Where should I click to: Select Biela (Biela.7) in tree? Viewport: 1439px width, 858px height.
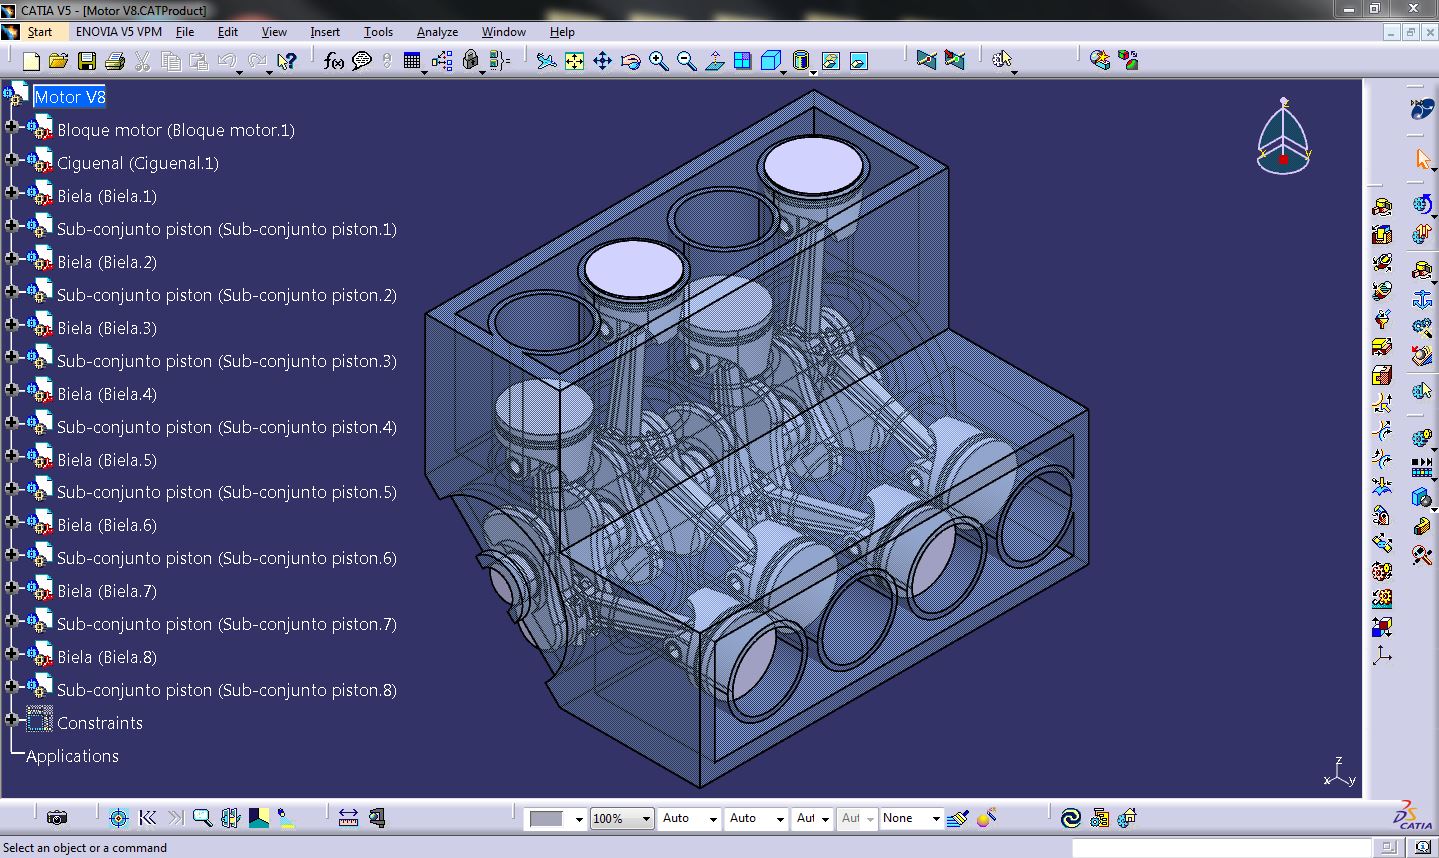click(107, 591)
